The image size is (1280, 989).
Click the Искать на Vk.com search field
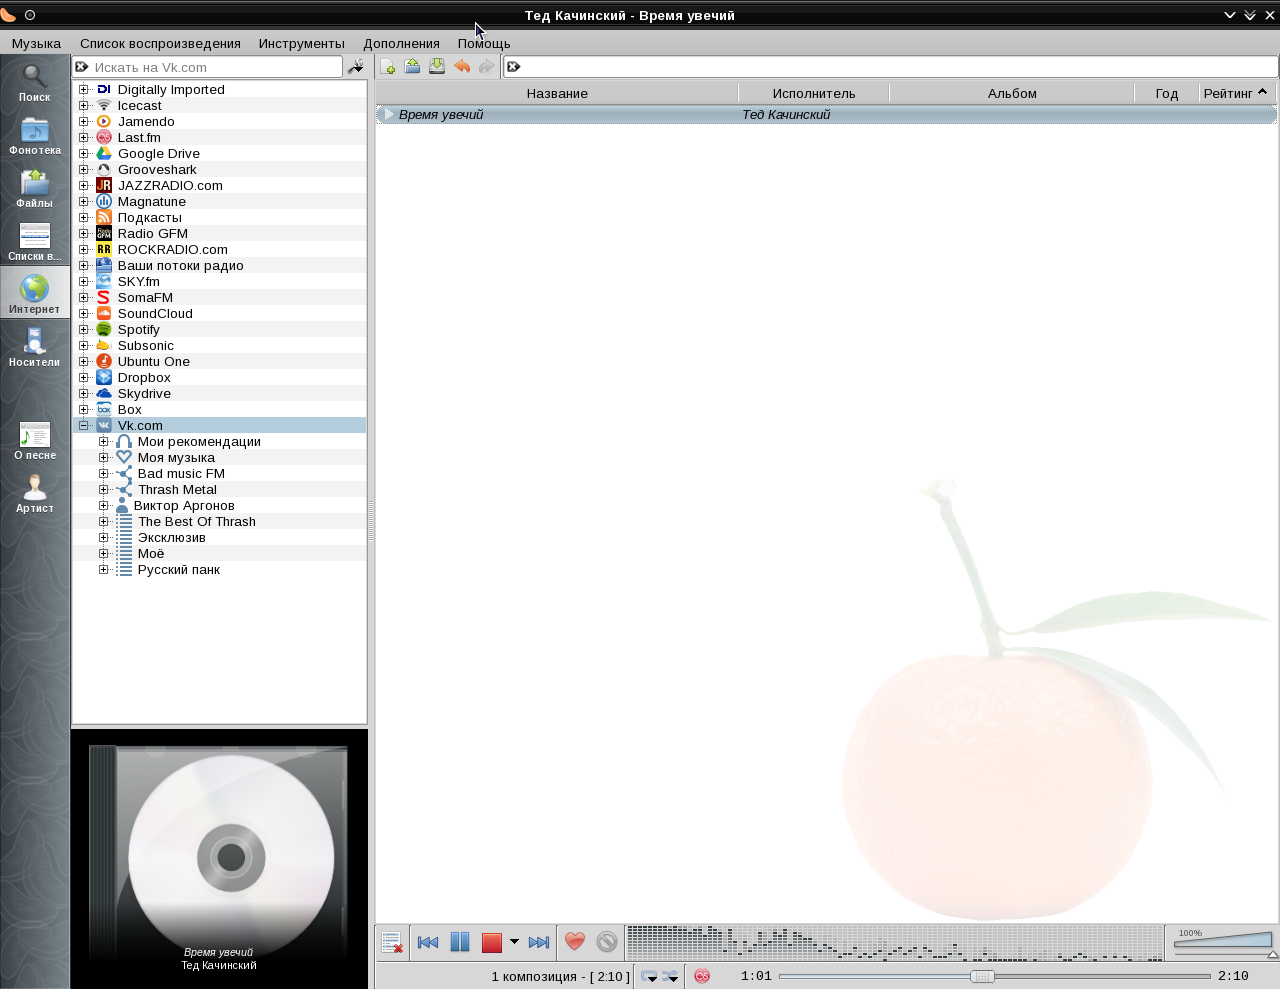click(x=215, y=68)
